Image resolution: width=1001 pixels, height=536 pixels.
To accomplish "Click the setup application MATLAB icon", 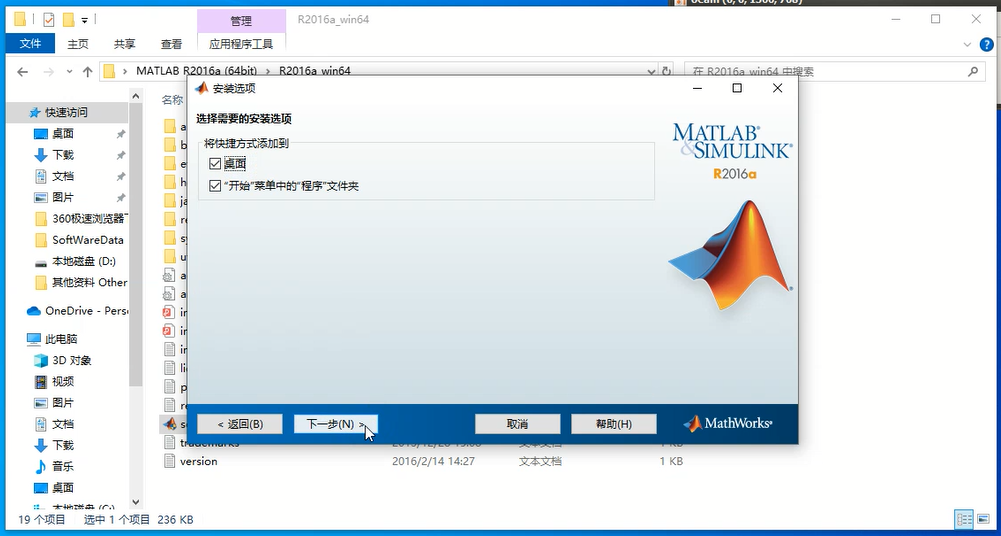I will point(169,424).
